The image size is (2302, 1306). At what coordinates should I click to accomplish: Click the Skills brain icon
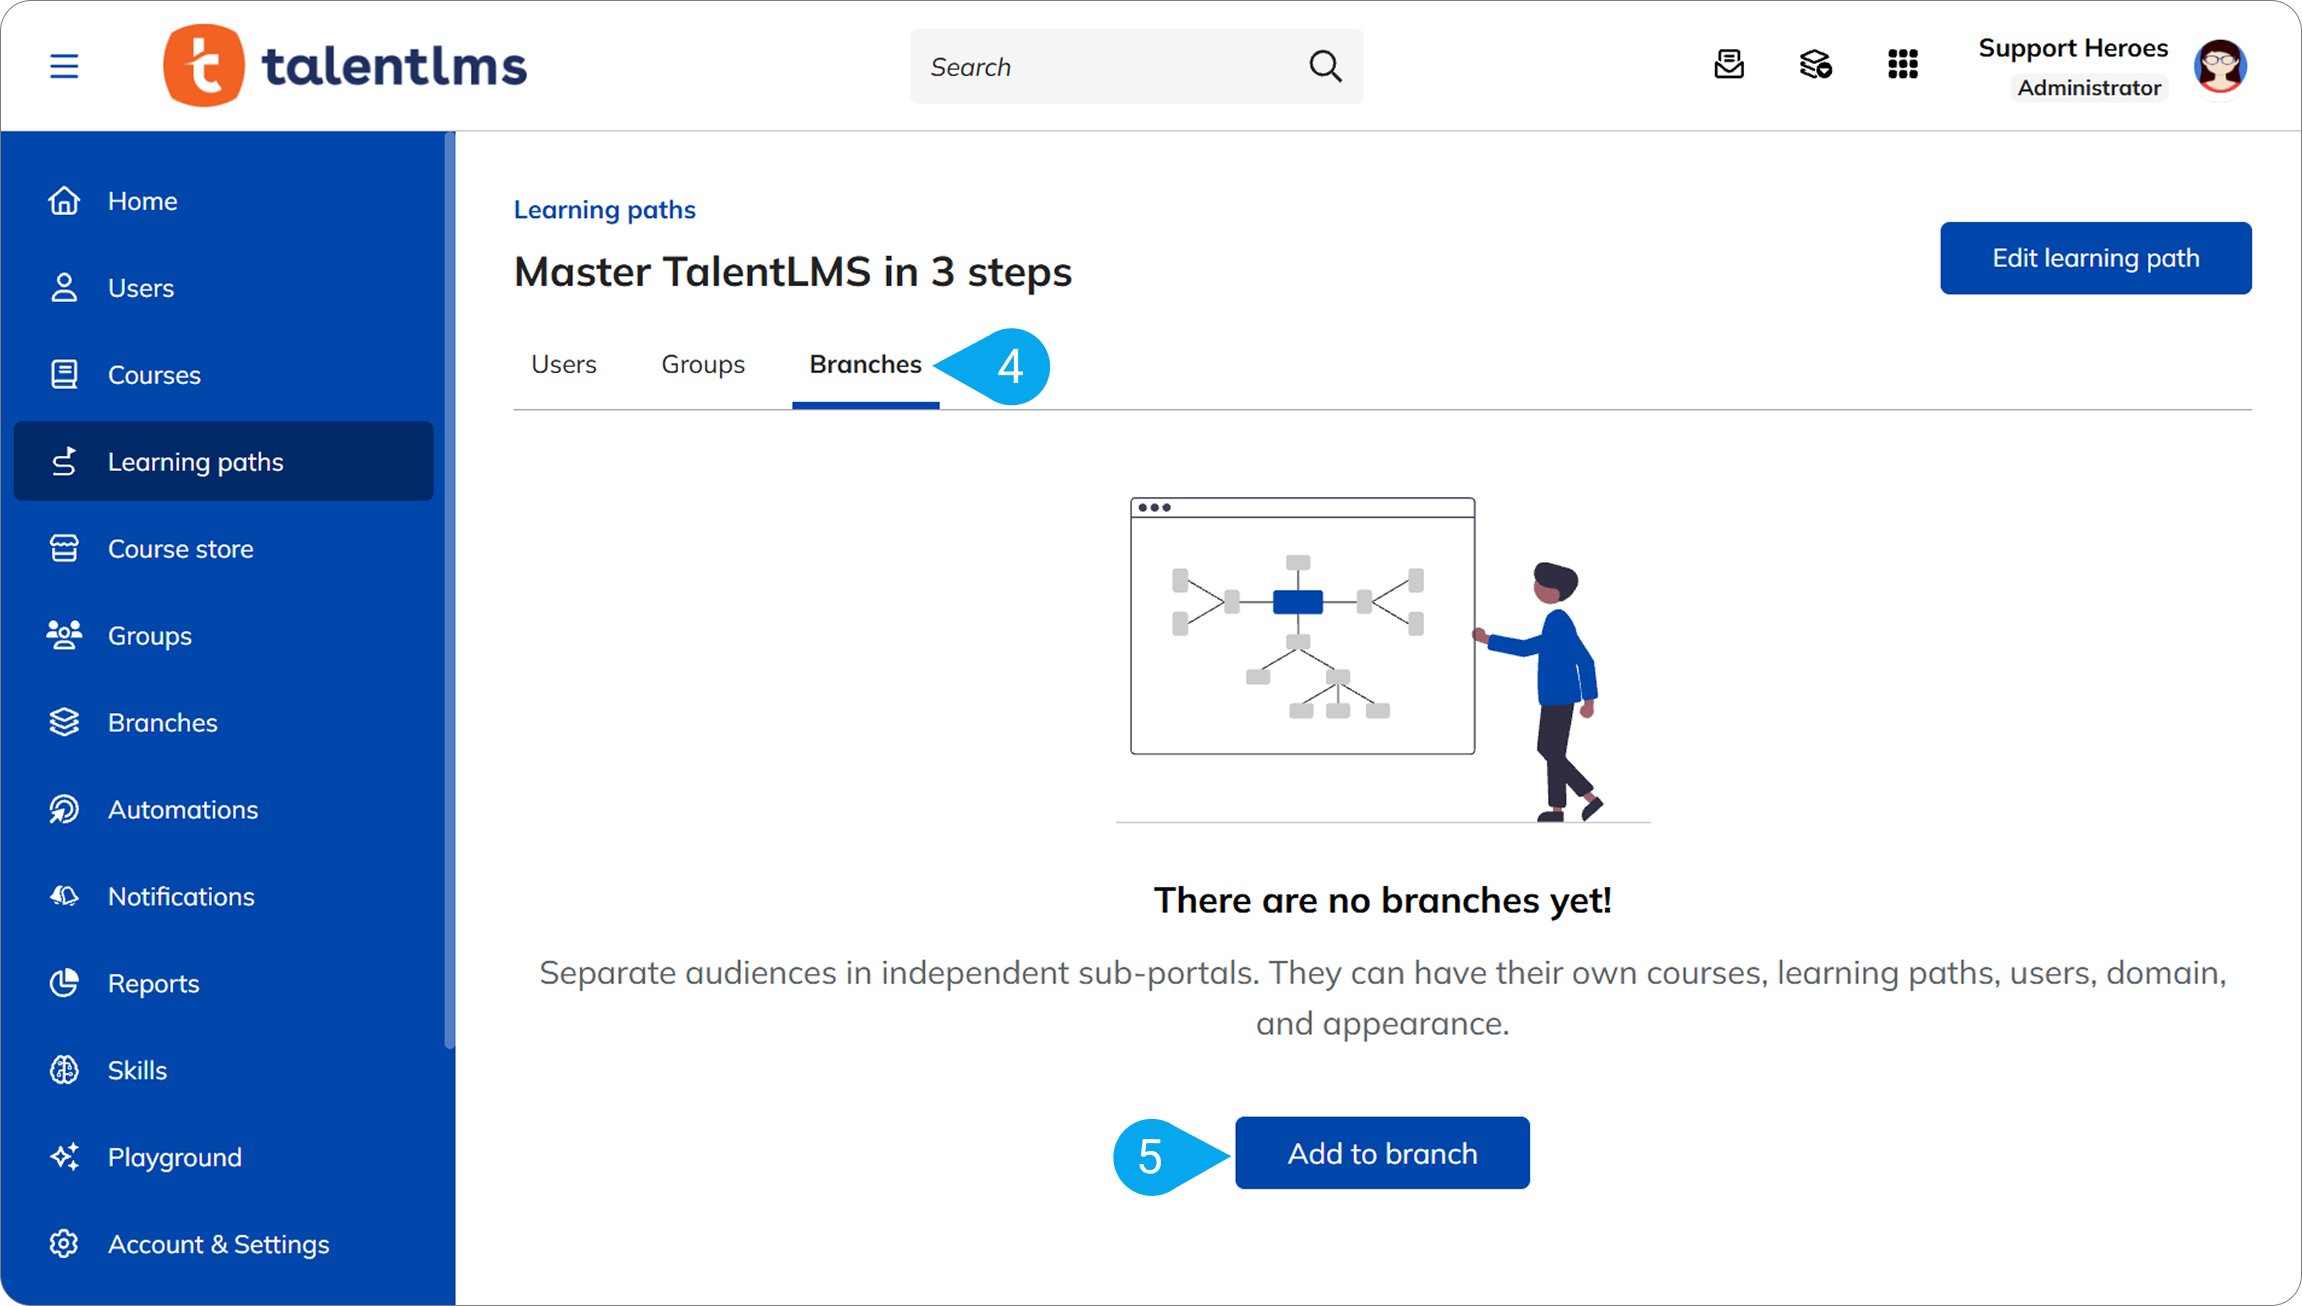(64, 1070)
